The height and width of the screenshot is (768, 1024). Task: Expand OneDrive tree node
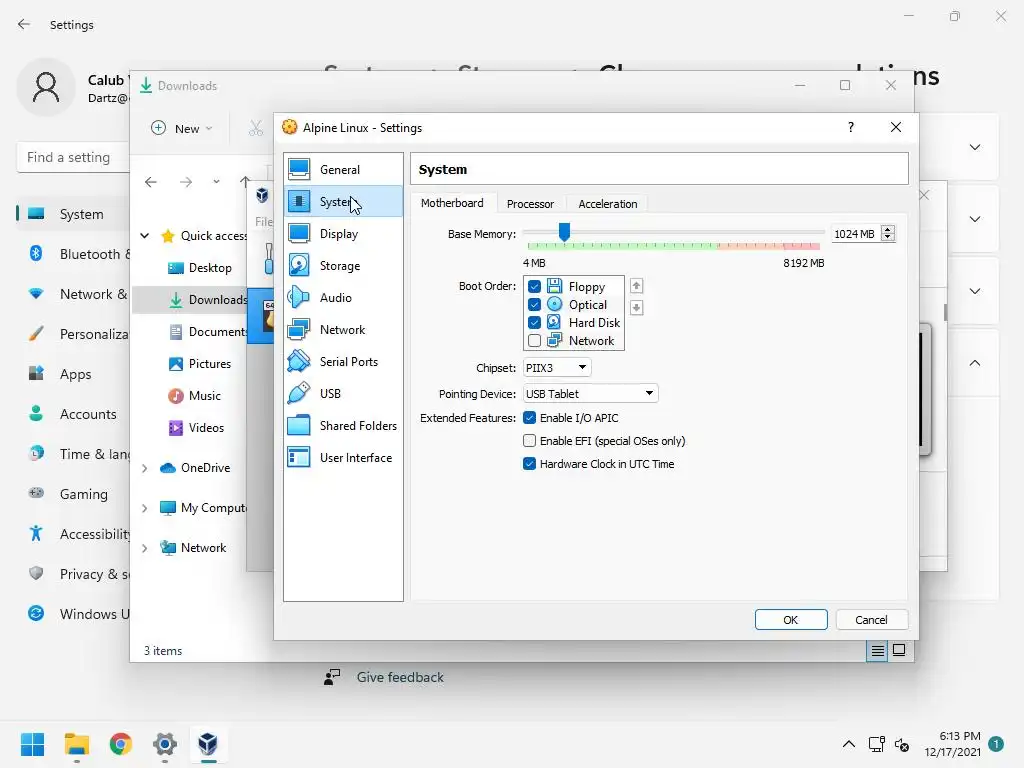[x=145, y=468]
